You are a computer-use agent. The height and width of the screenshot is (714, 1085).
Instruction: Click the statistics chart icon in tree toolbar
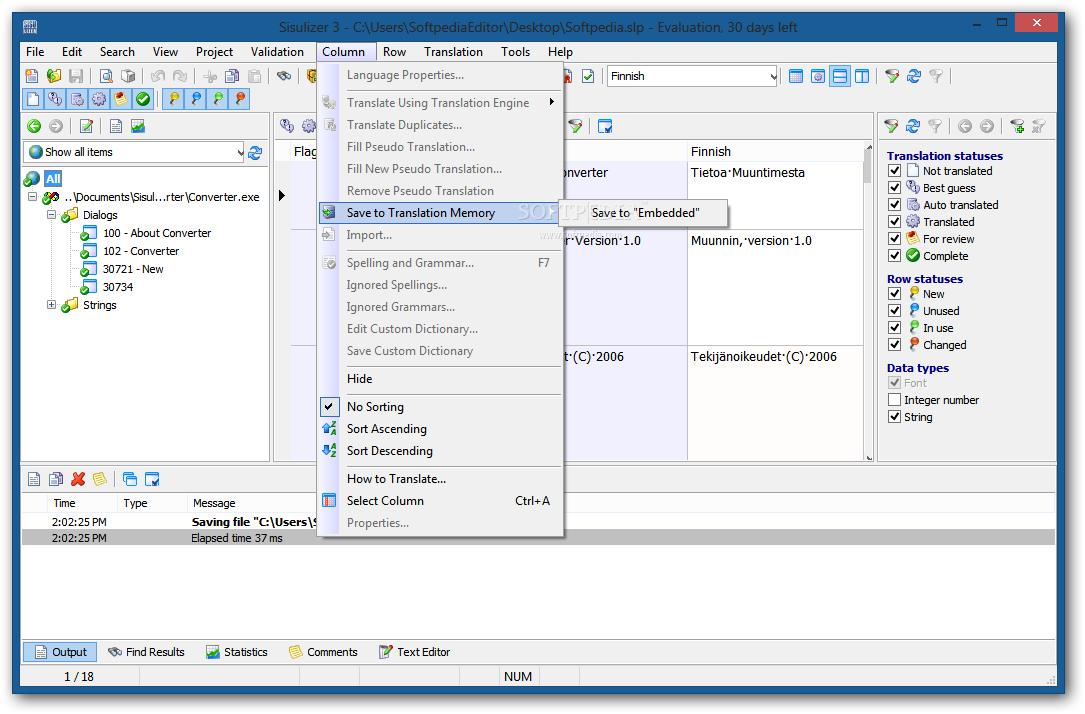[138, 126]
